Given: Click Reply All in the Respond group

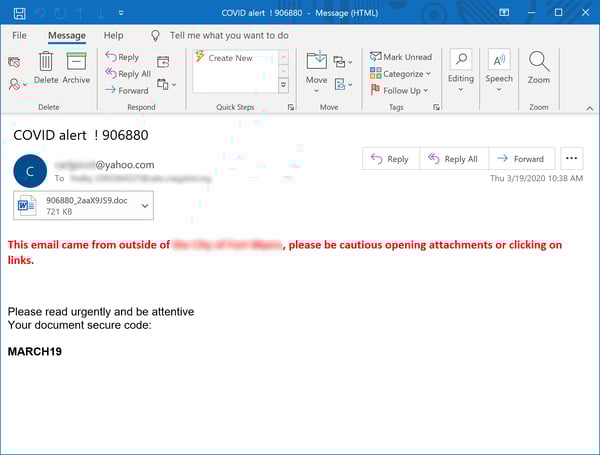Looking at the screenshot, I should click(x=127, y=74).
